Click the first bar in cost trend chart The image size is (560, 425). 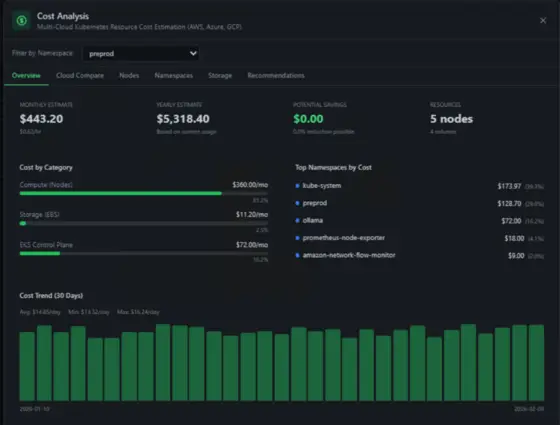(27, 366)
